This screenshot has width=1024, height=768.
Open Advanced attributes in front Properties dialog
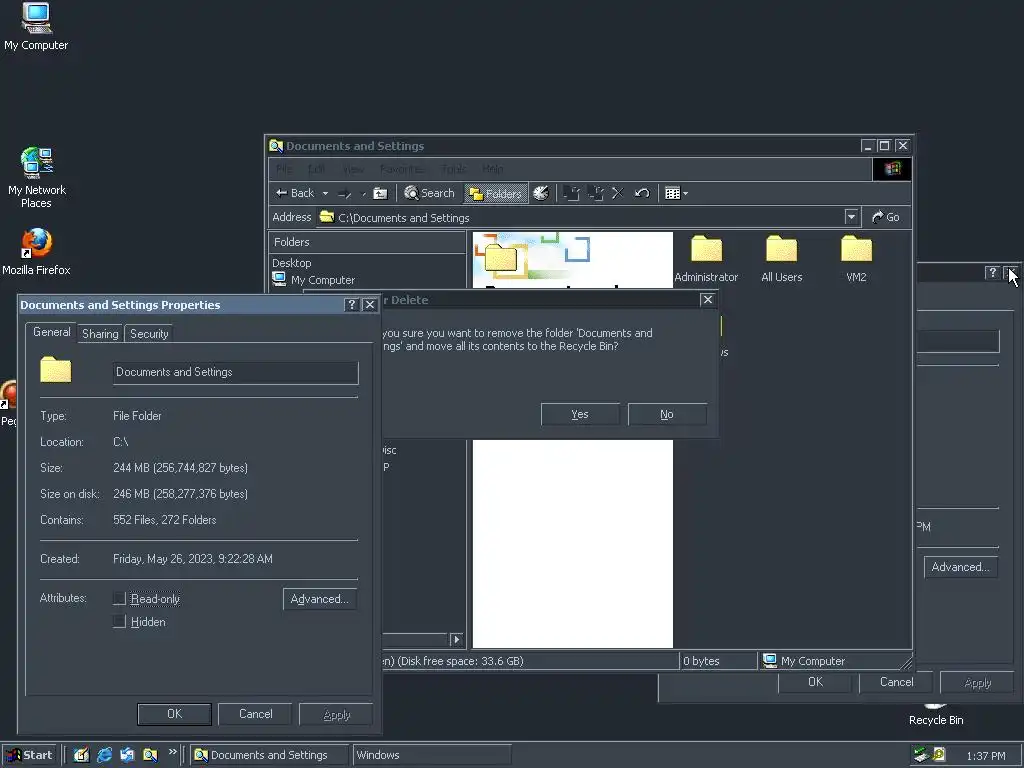click(319, 599)
